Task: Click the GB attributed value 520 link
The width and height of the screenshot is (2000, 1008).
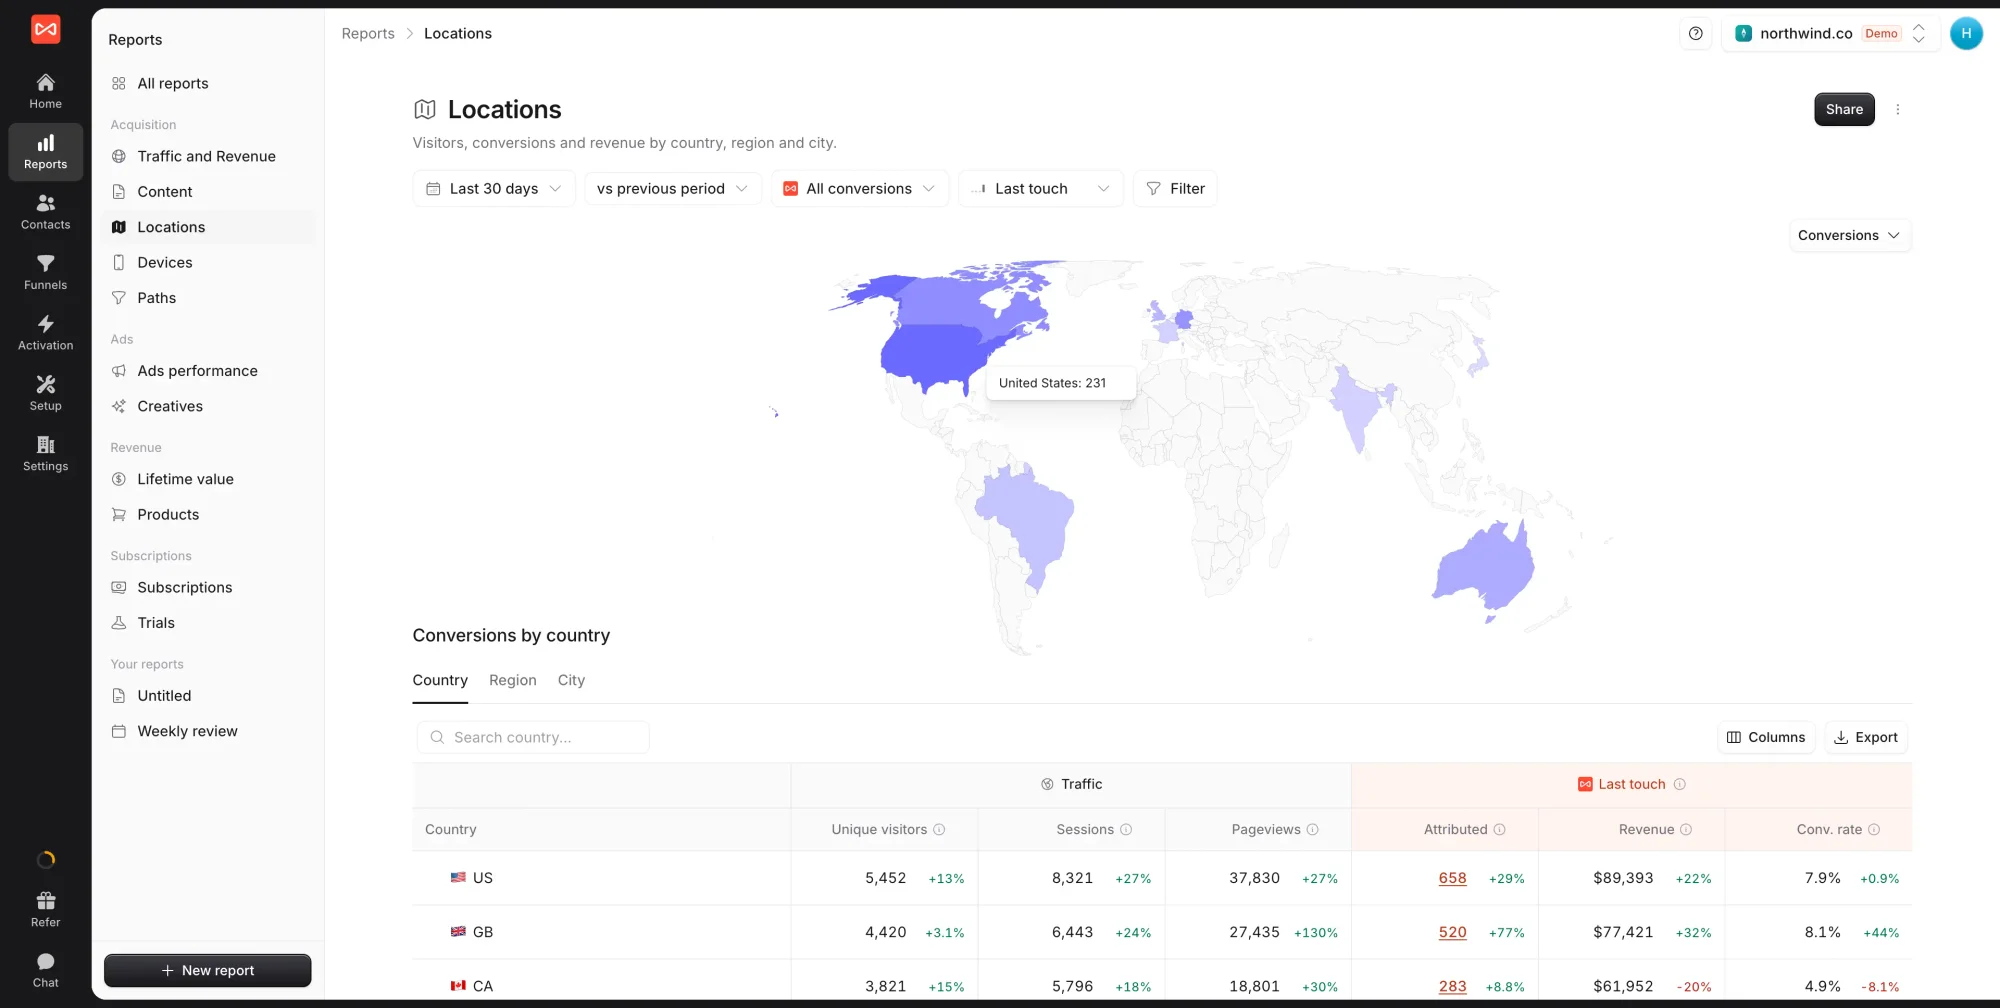Action: click(1452, 932)
